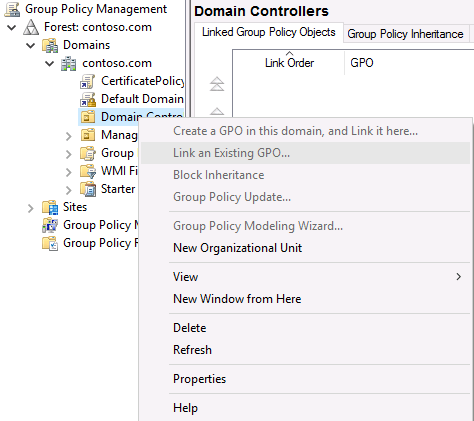Choose New Organizational Unit from menu
The width and height of the screenshot is (474, 421).
[238, 248]
